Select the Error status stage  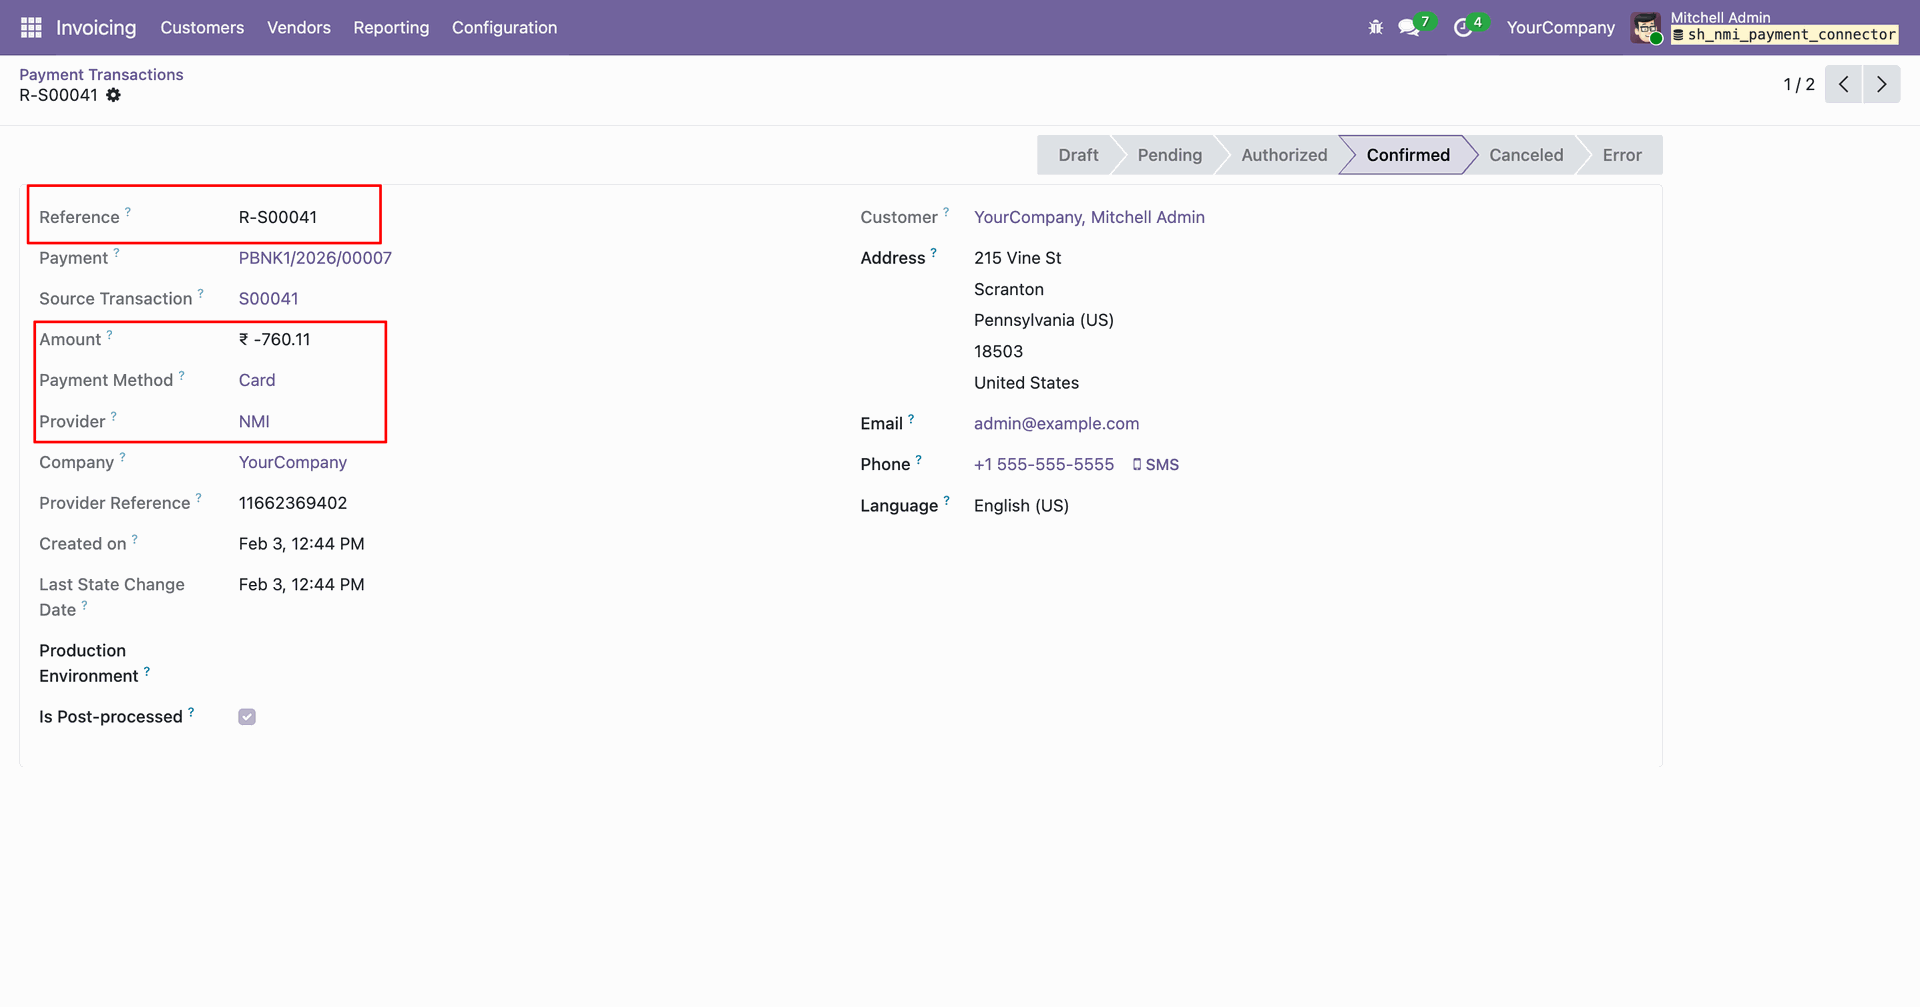pos(1622,155)
